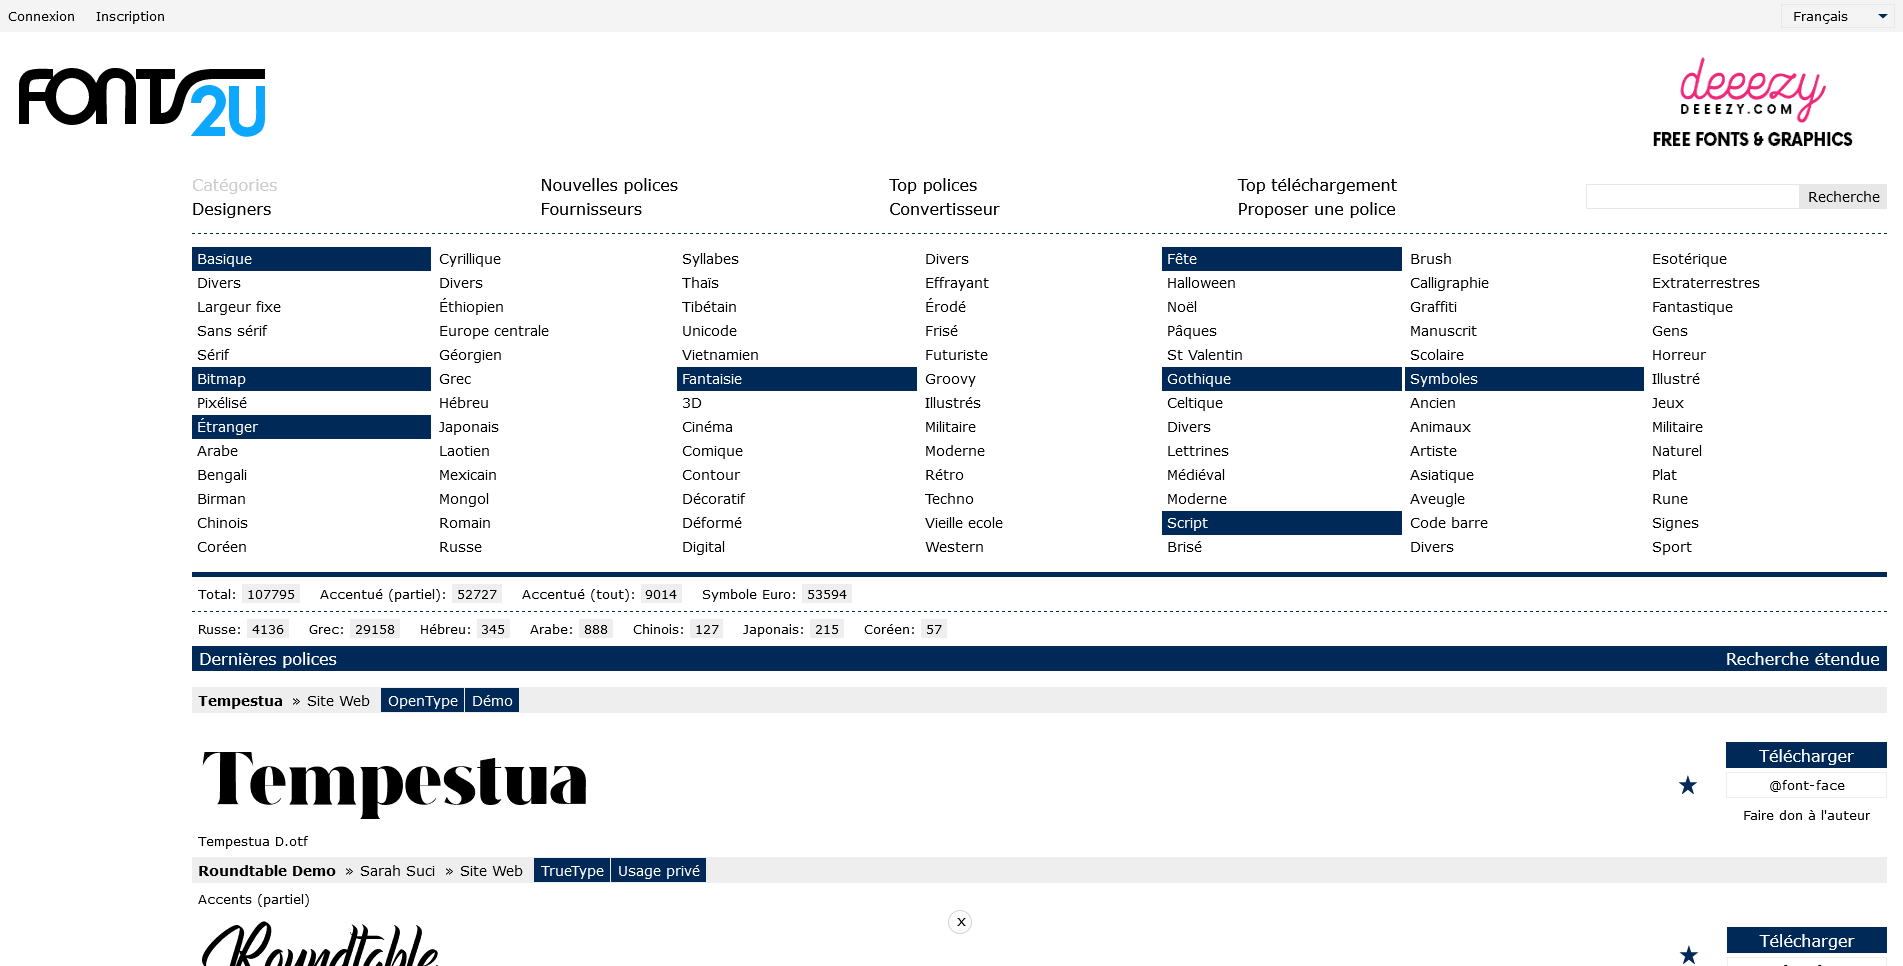Select the Japonais category
This screenshot has height=966, width=1903.
[469, 427]
